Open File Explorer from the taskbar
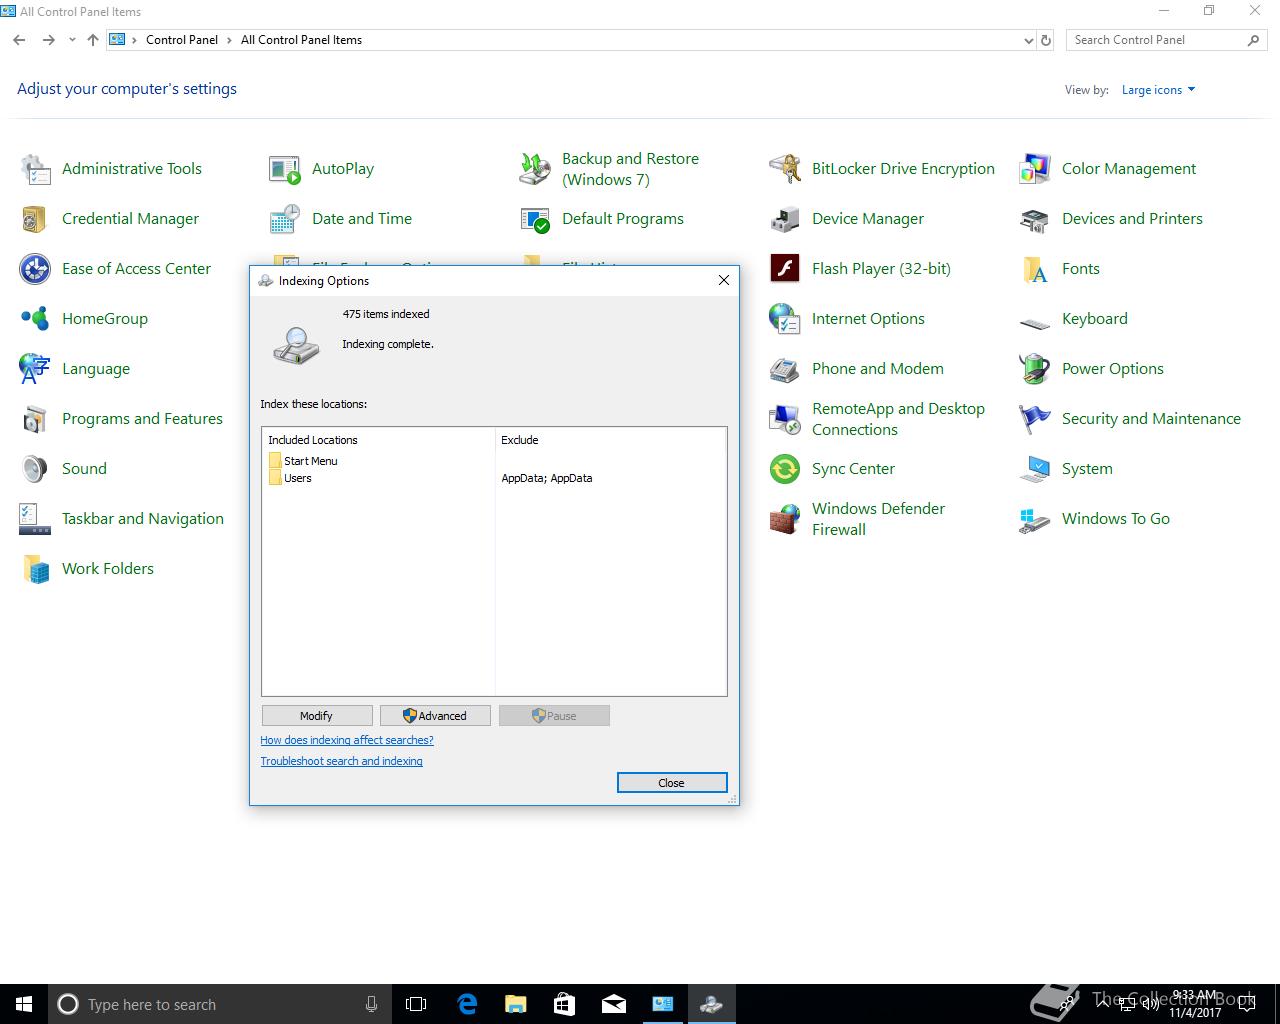Image resolution: width=1280 pixels, height=1024 pixels. coord(516,1004)
